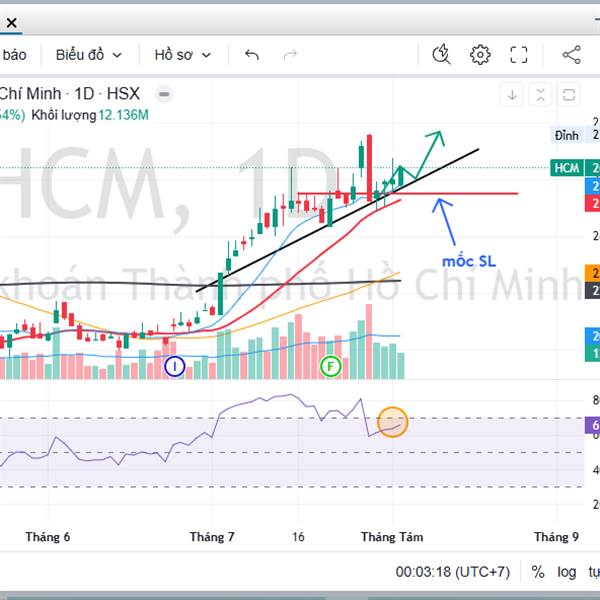Image resolution: width=600 pixels, height=600 pixels.
Task: Click the blue I event marker
Action: click(174, 367)
